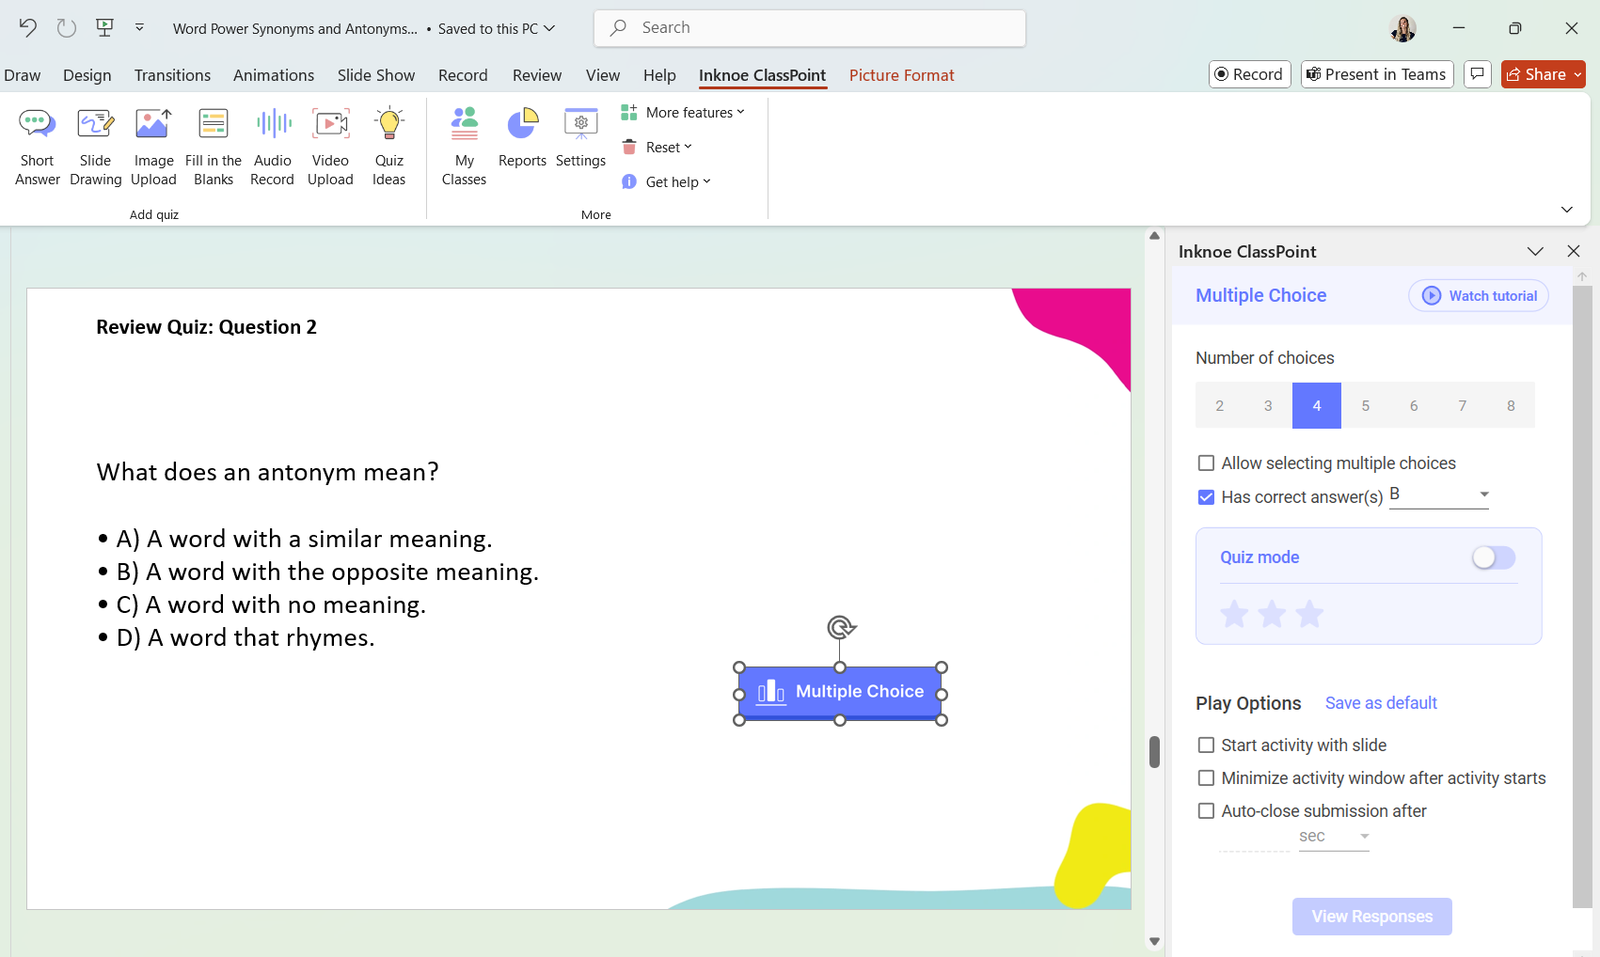Check Start activity with slide

point(1206,745)
